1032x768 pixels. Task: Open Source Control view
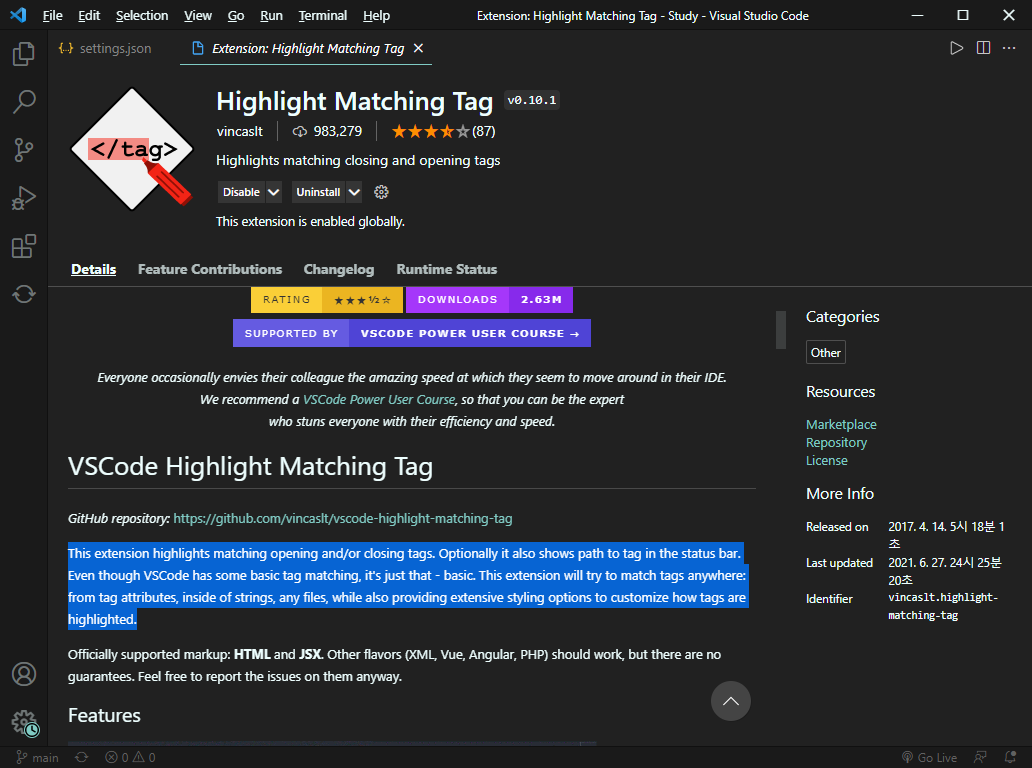[x=24, y=150]
